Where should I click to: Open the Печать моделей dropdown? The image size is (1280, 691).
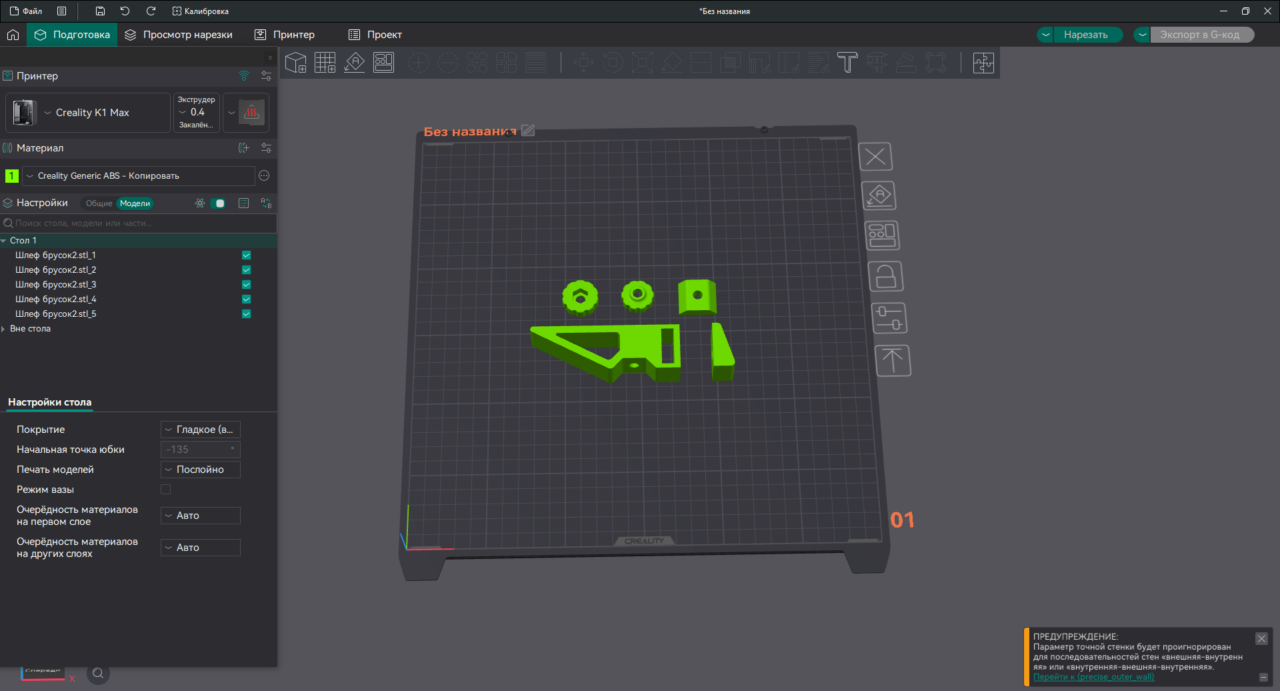(200, 470)
